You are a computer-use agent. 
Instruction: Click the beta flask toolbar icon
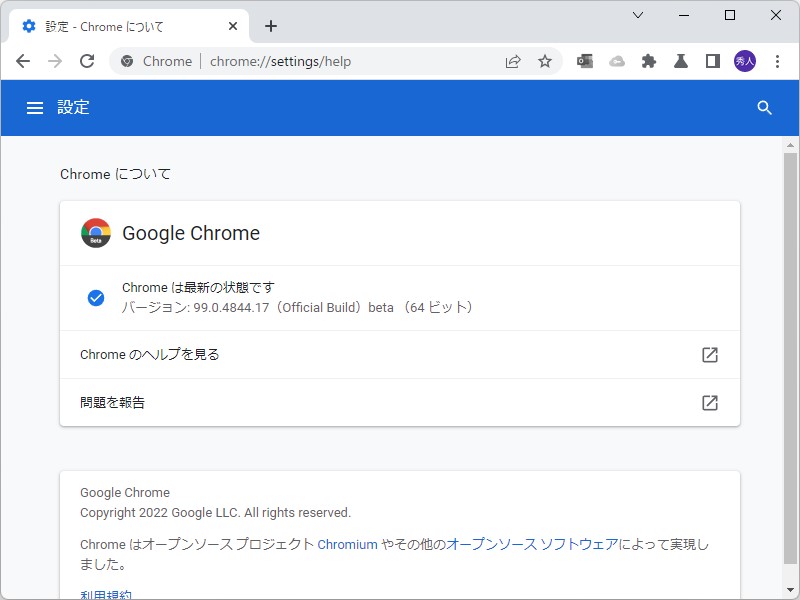[681, 61]
